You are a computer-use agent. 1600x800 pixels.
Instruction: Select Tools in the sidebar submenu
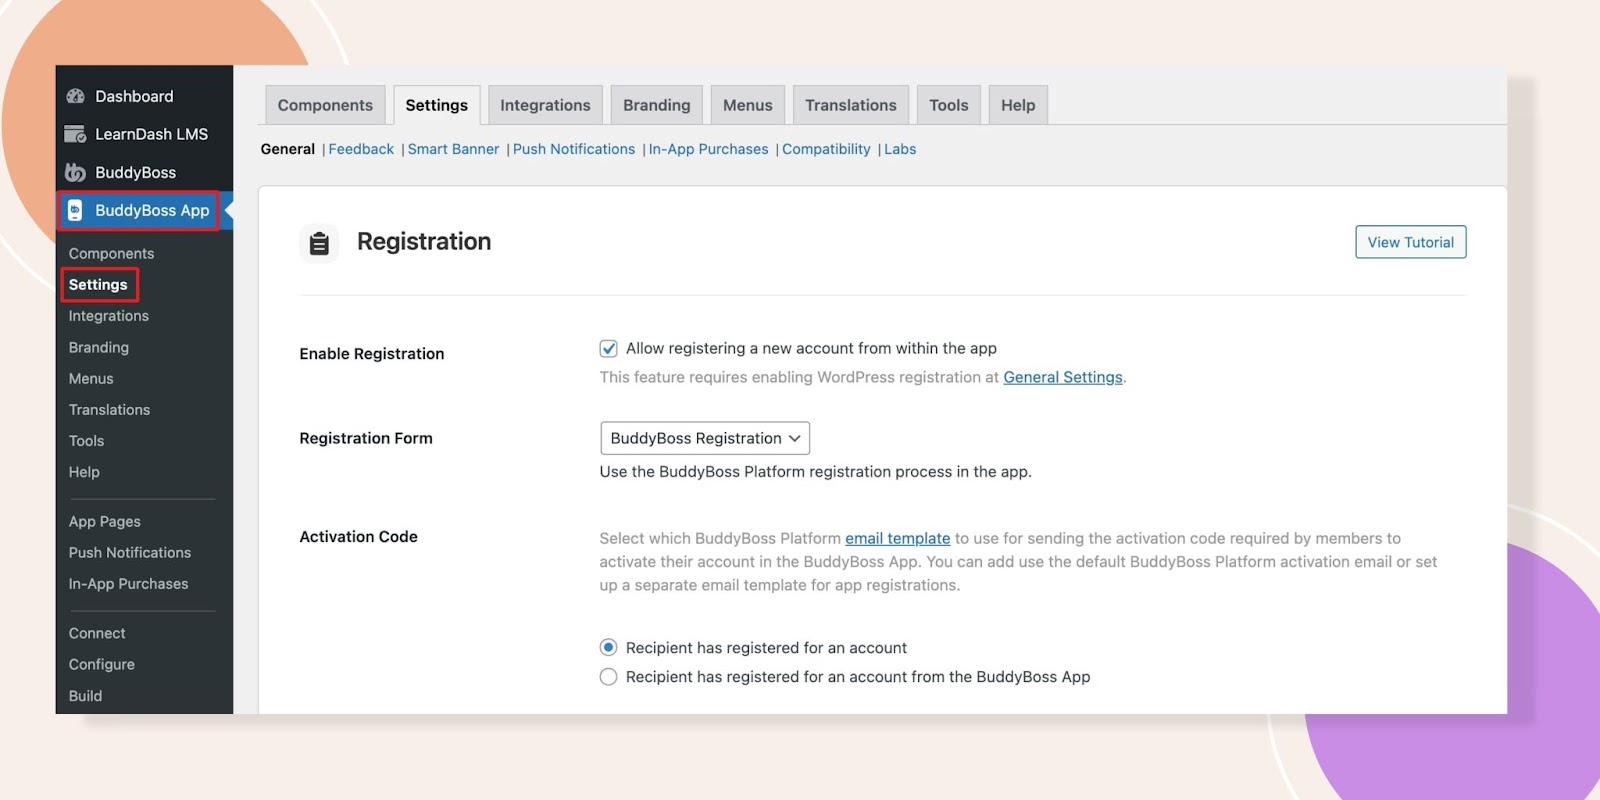pos(86,440)
